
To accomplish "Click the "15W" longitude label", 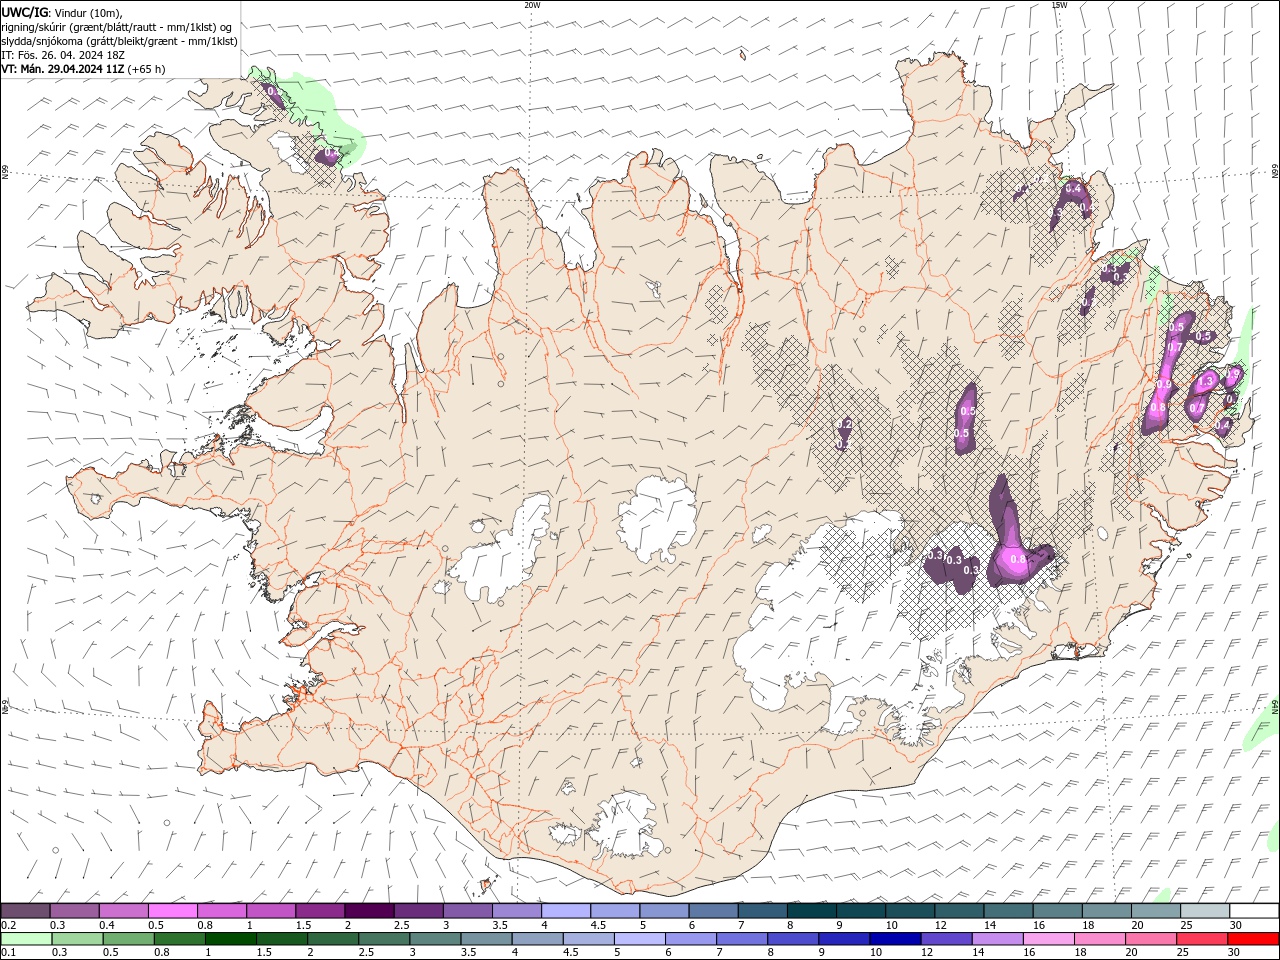I will coord(1059,5).
